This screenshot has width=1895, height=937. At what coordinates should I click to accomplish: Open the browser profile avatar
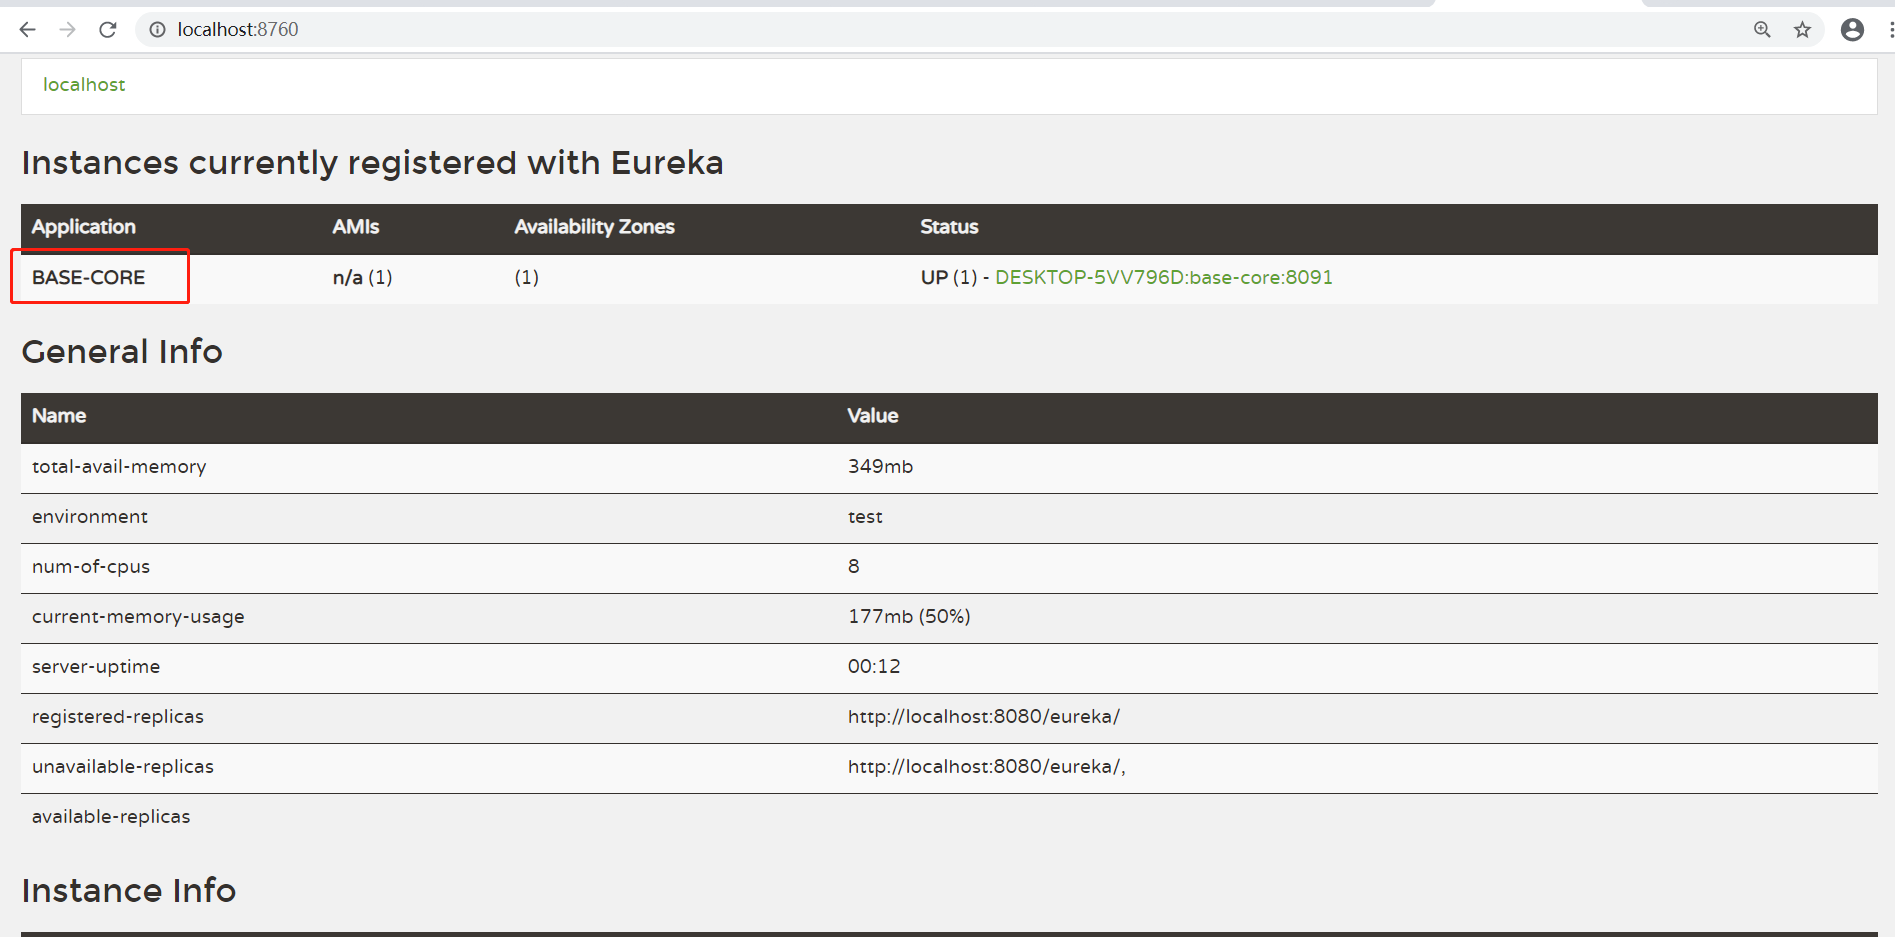click(x=1852, y=30)
